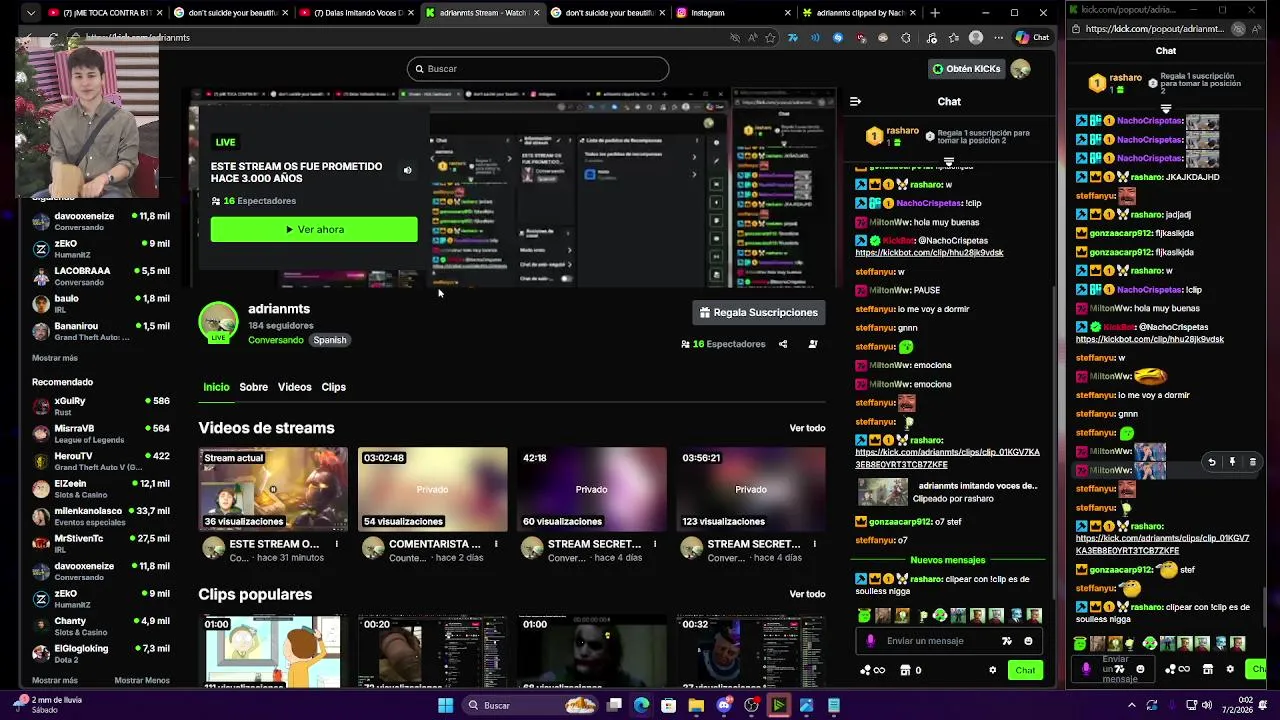Open emoji picker in main chat input
The height and width of the screenshot is (720, 1280).
pos(1029,641)
